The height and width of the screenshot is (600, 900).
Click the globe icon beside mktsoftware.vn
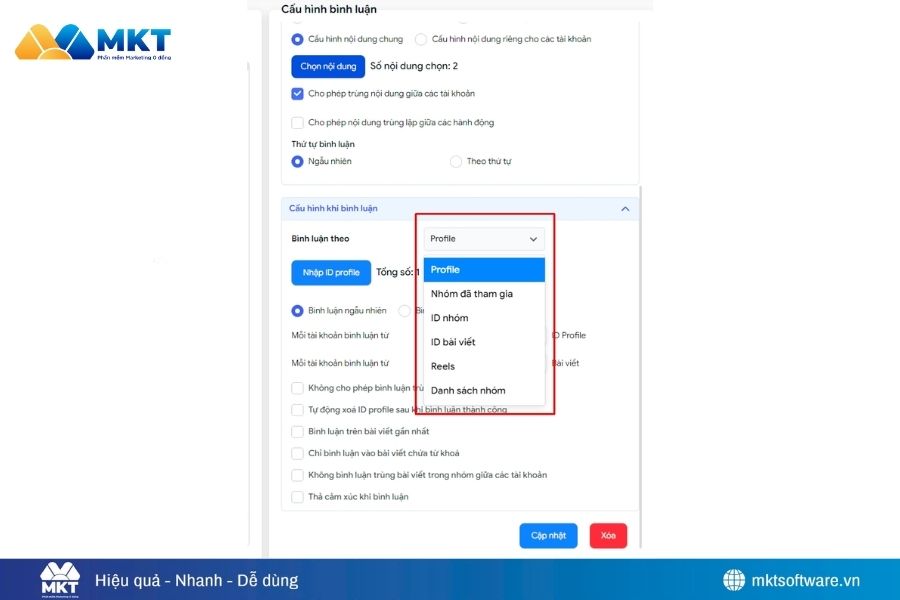coord(734,580)
